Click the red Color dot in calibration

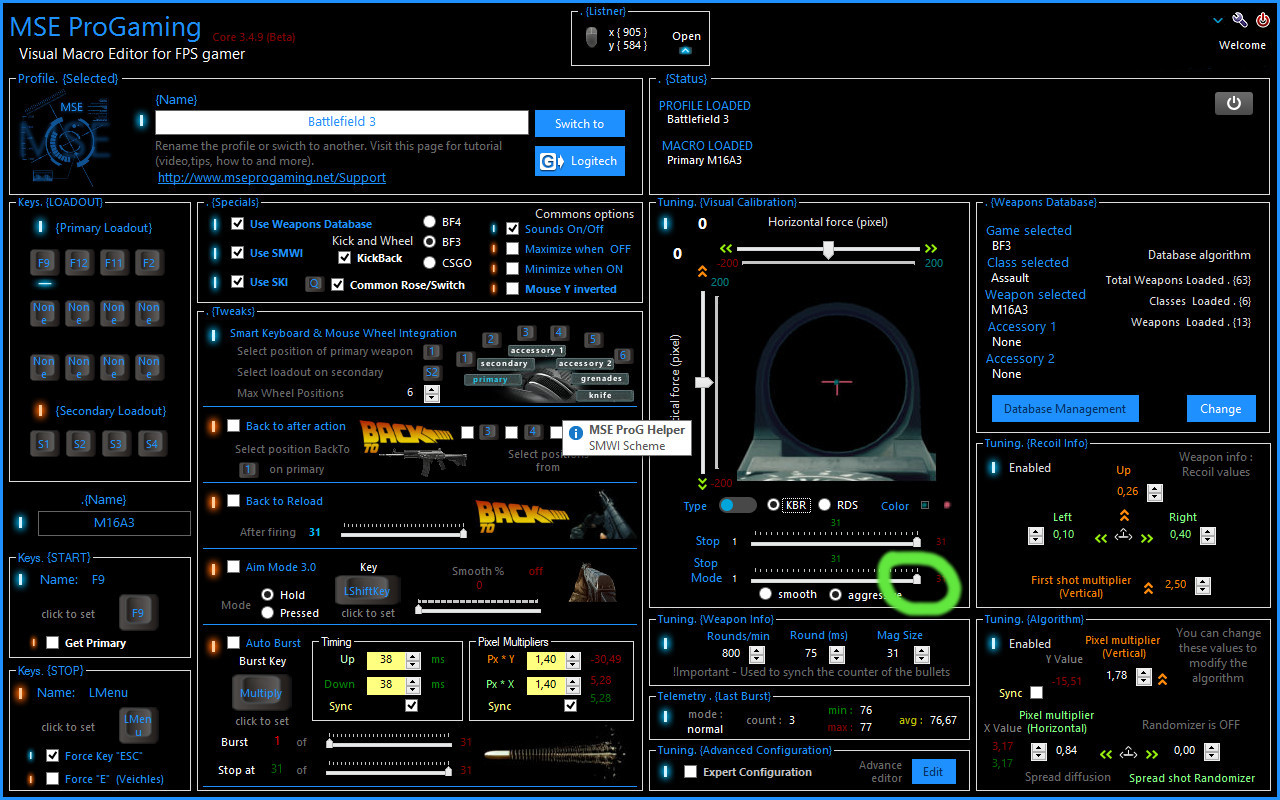pos(947,505)
